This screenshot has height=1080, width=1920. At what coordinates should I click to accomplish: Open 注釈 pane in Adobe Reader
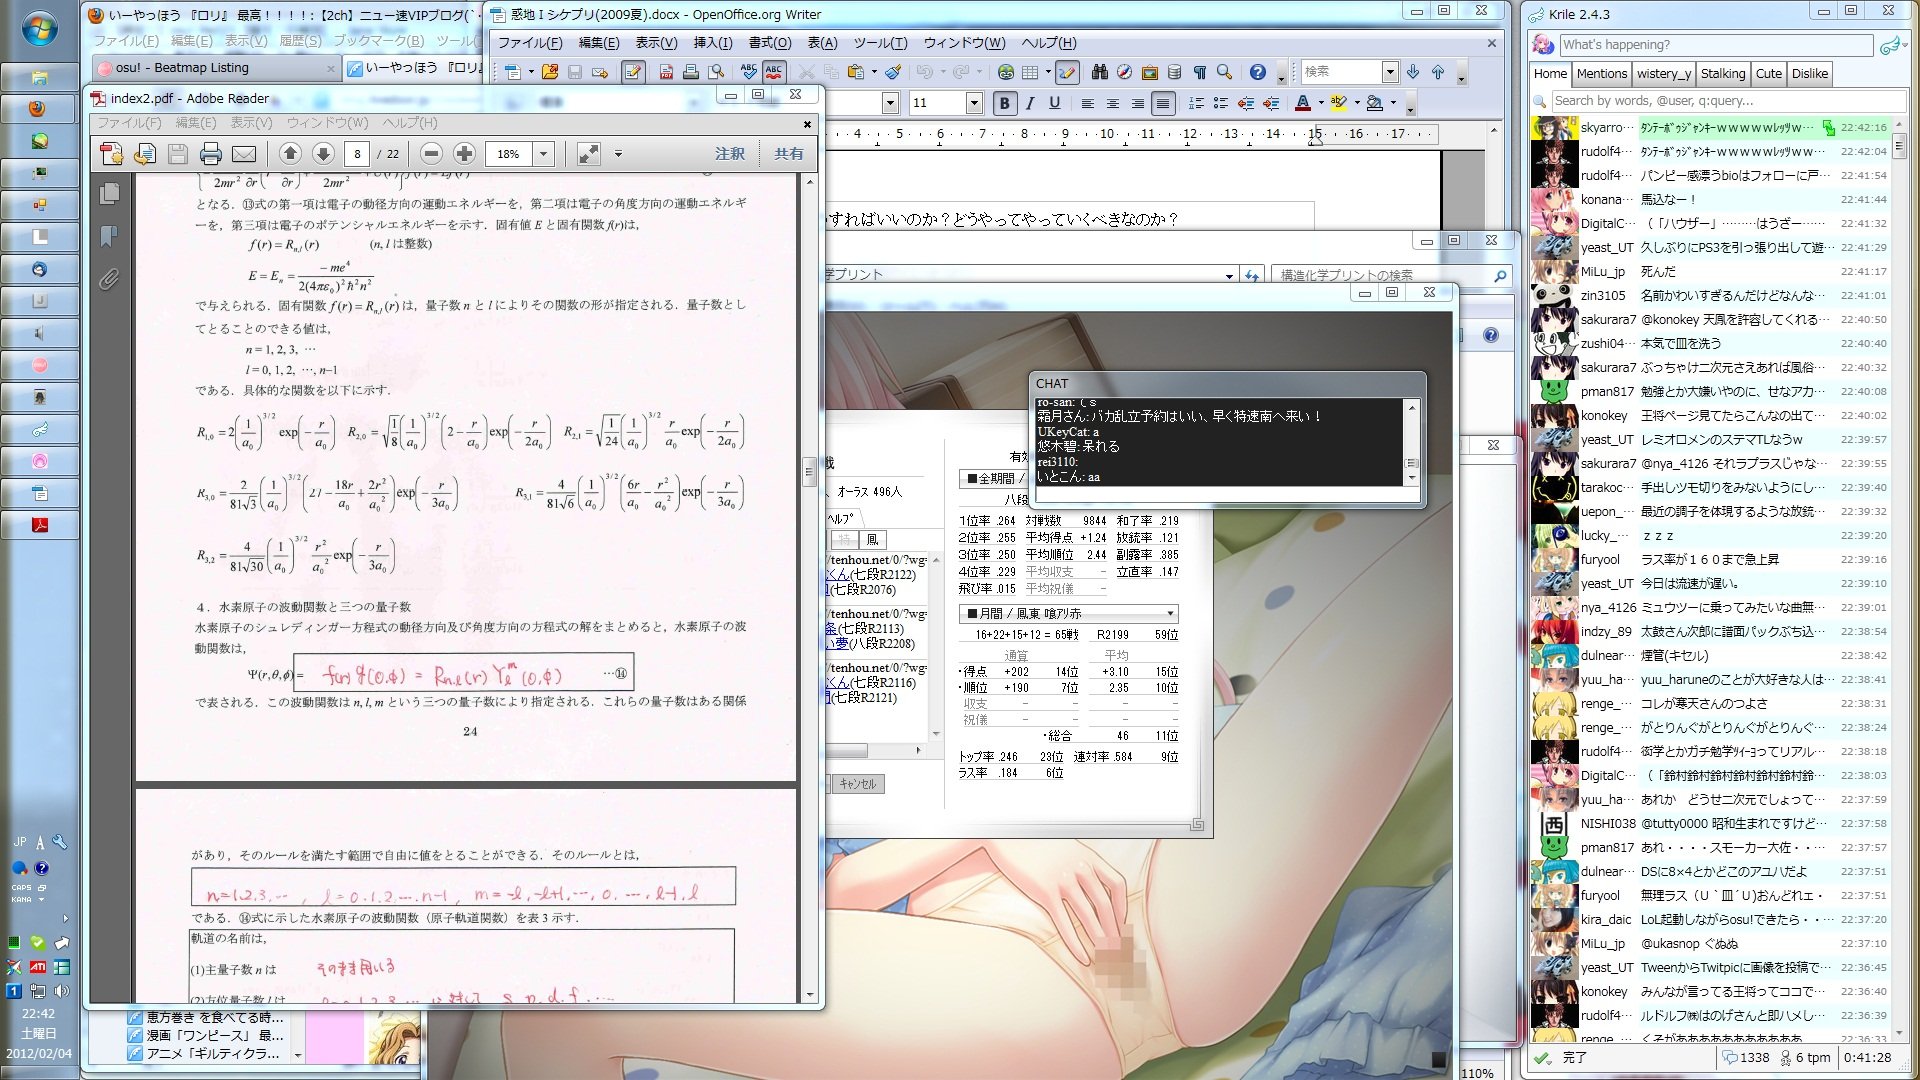click(729, 154)
